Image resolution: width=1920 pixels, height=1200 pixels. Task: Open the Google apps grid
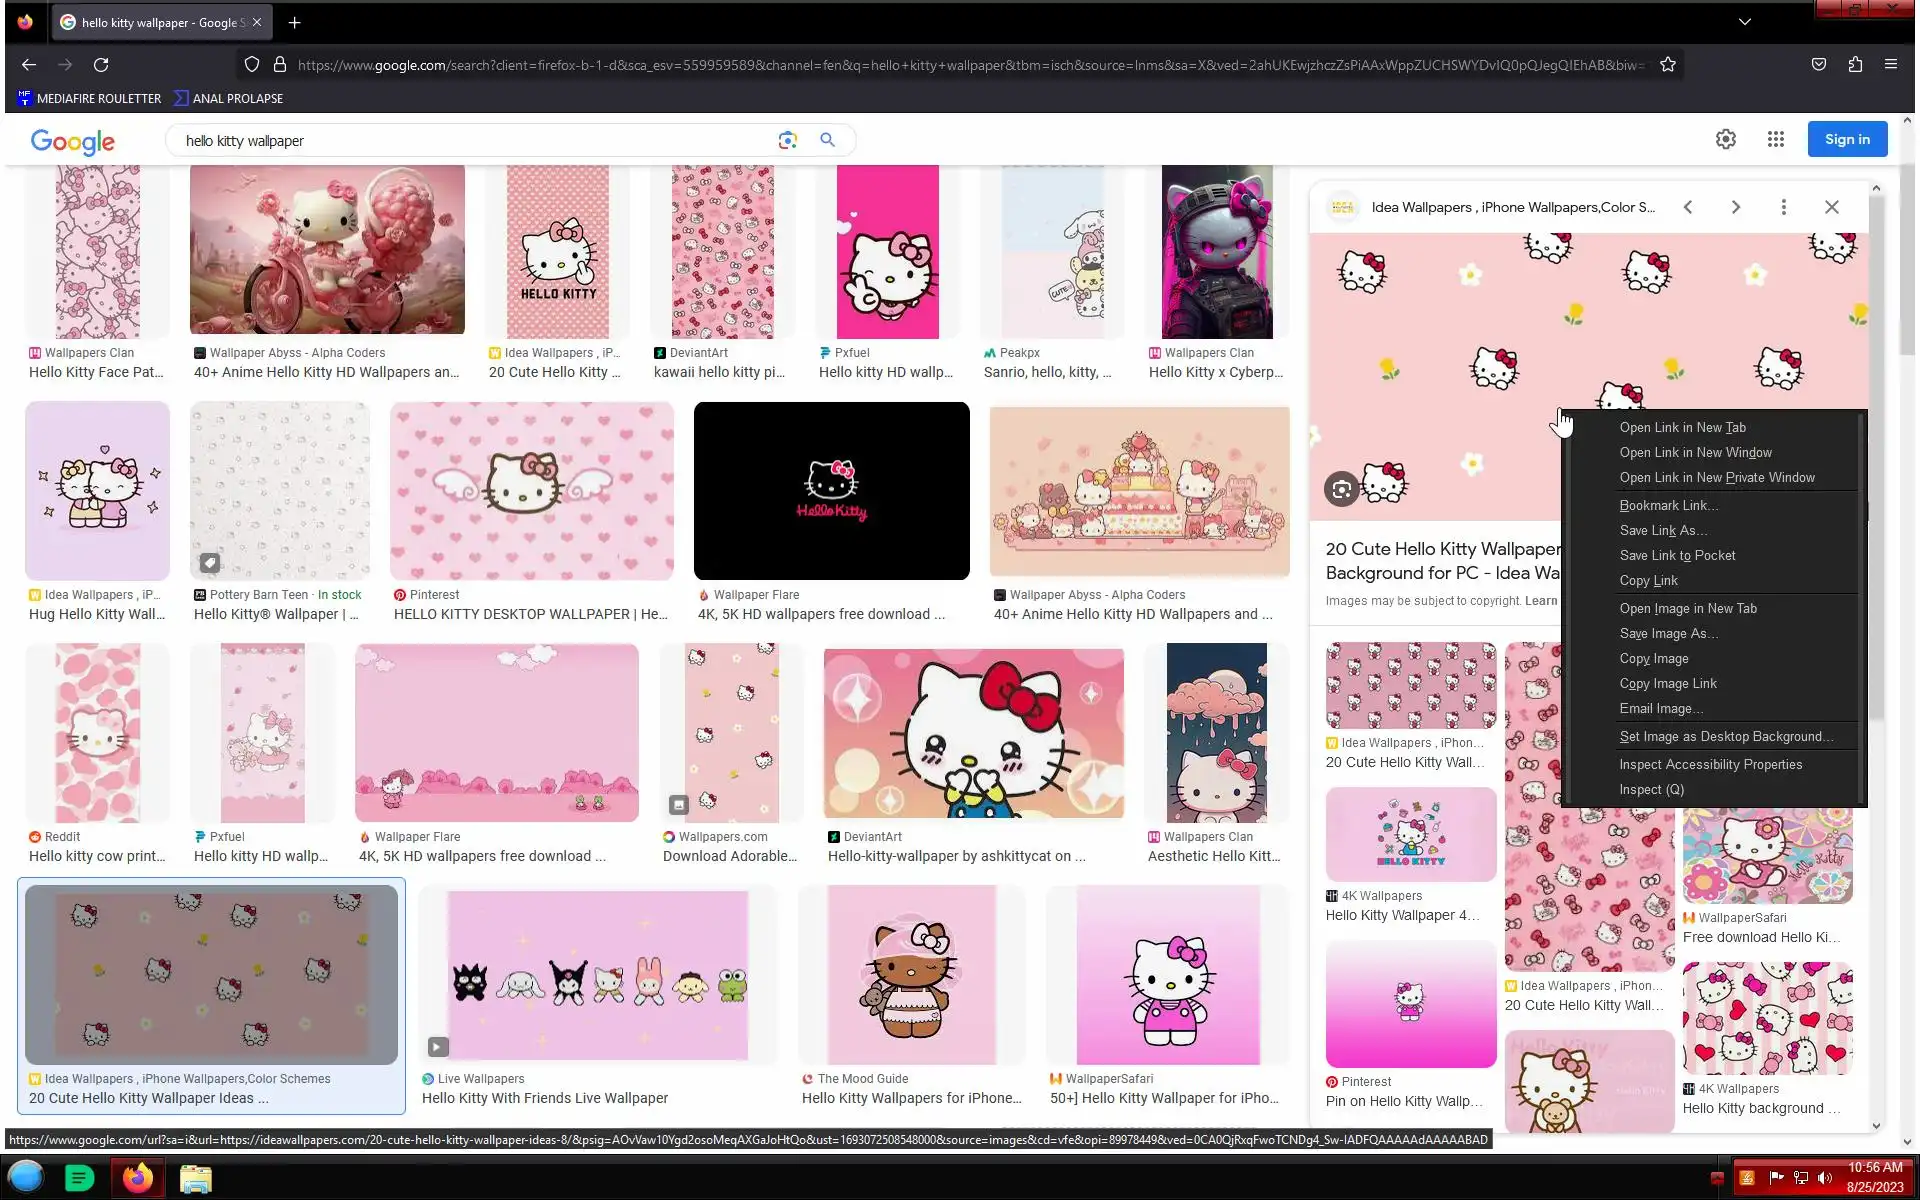pos(1775,140)
